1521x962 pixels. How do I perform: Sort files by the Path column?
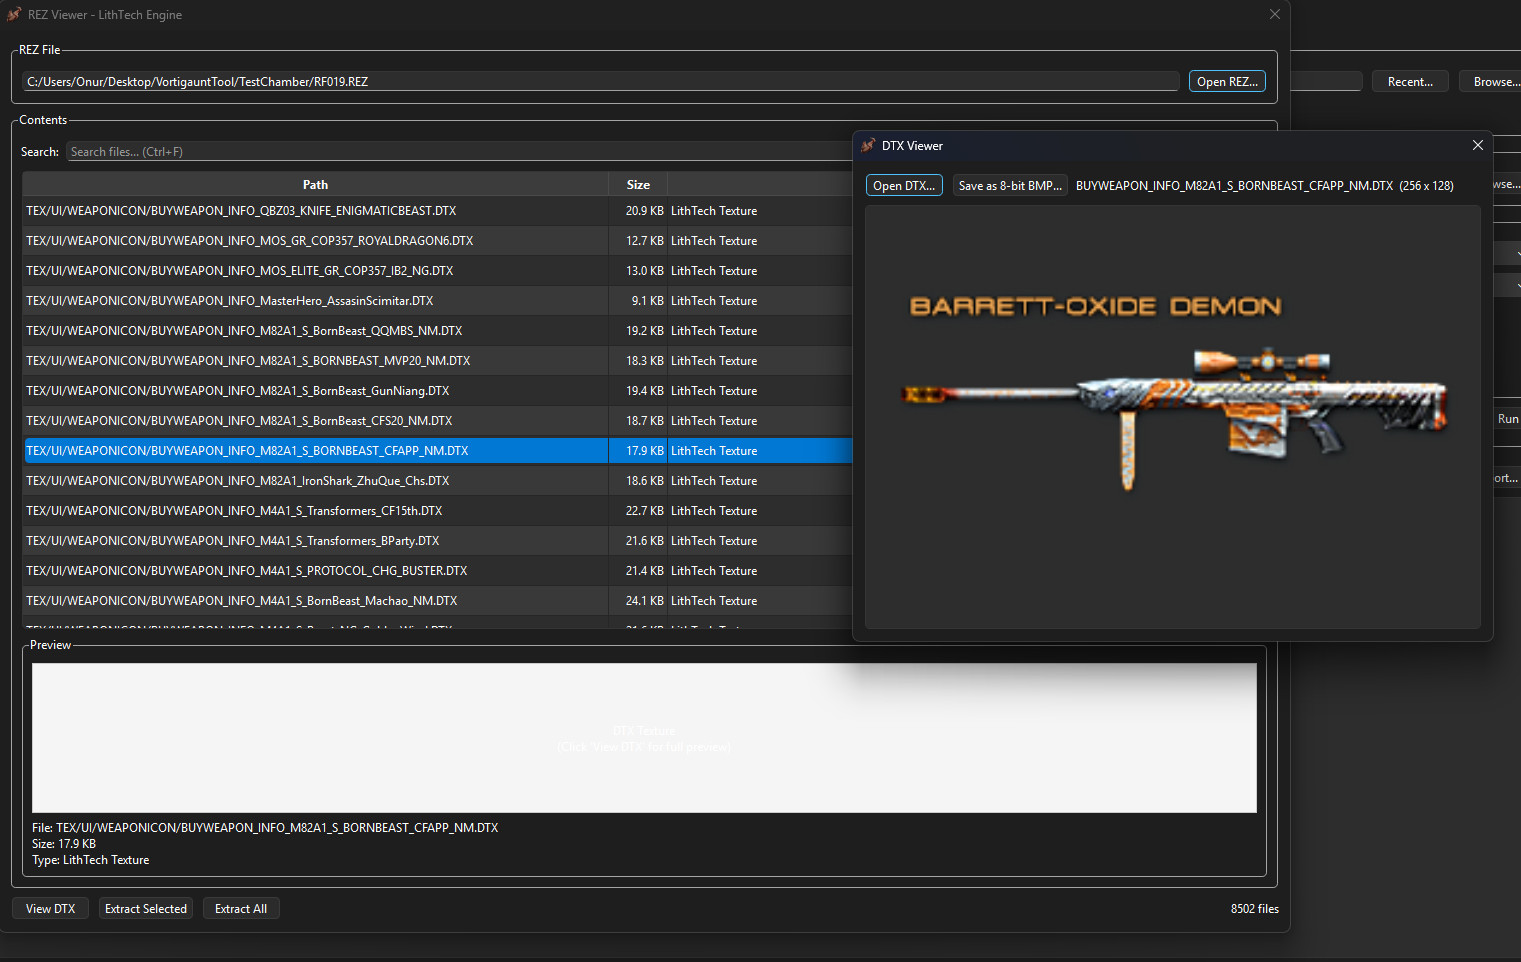click(x=315, y=184)
